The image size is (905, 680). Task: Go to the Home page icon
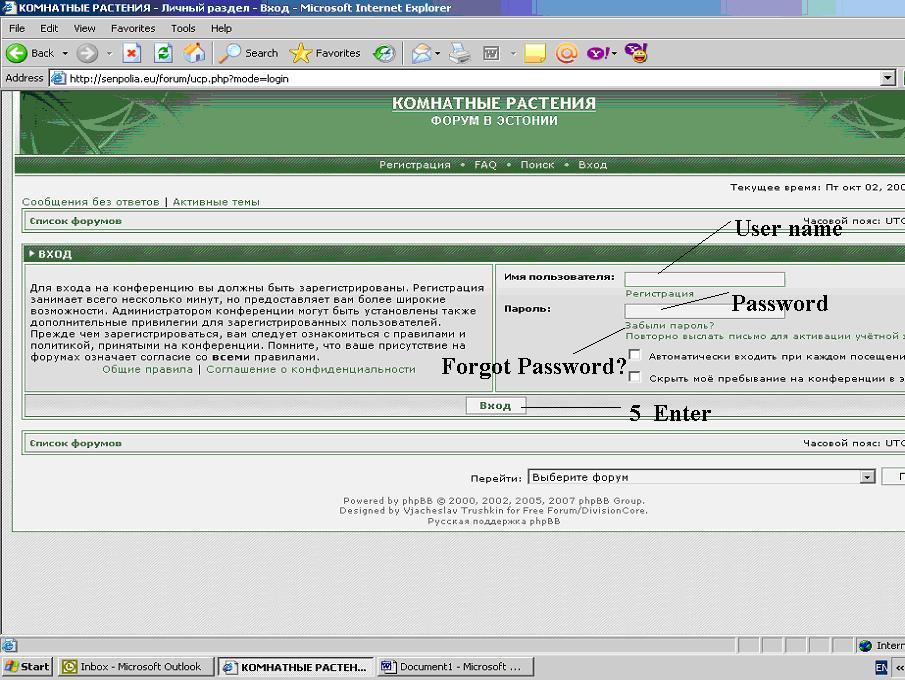click(194, 53)
